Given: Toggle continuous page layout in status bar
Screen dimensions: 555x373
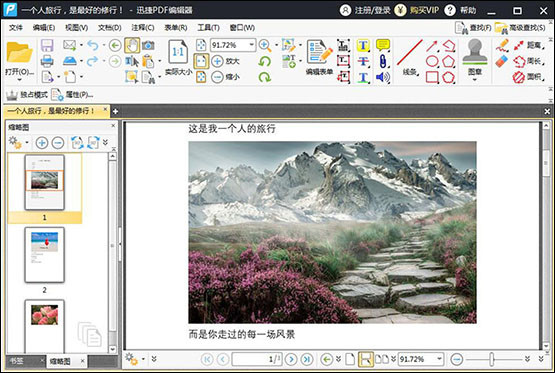Looking at the screenshot, I should tap(365, 359).
